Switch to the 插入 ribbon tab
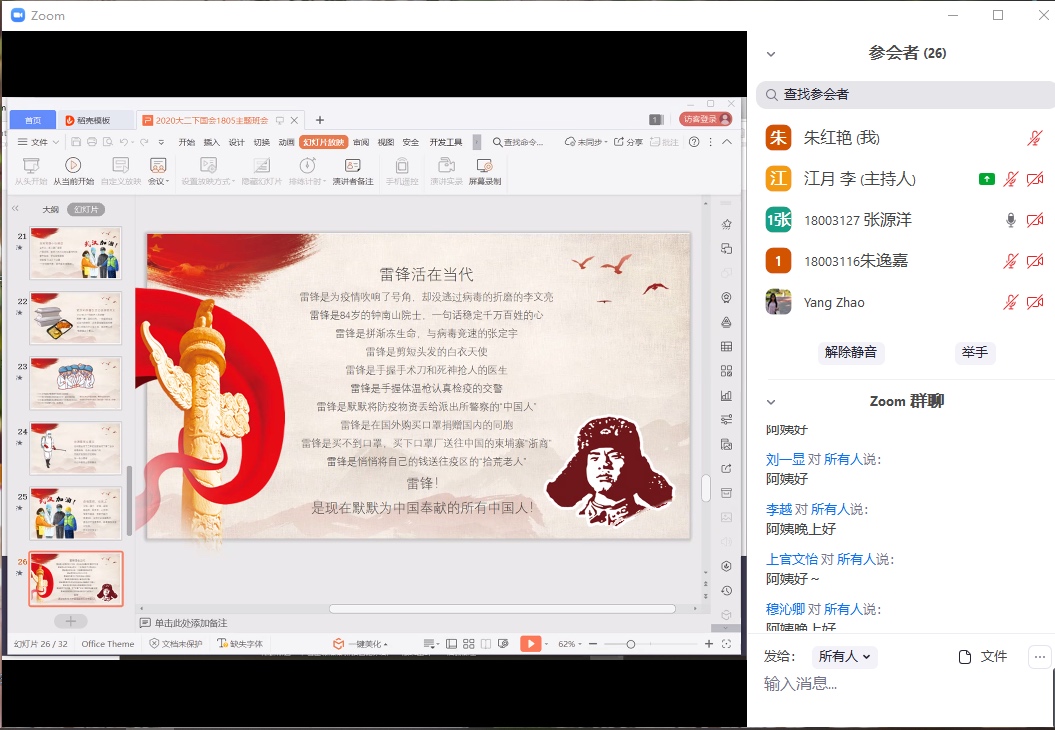Image resolution: width=1055 pixels, height=730 pixels. point(212,142)
